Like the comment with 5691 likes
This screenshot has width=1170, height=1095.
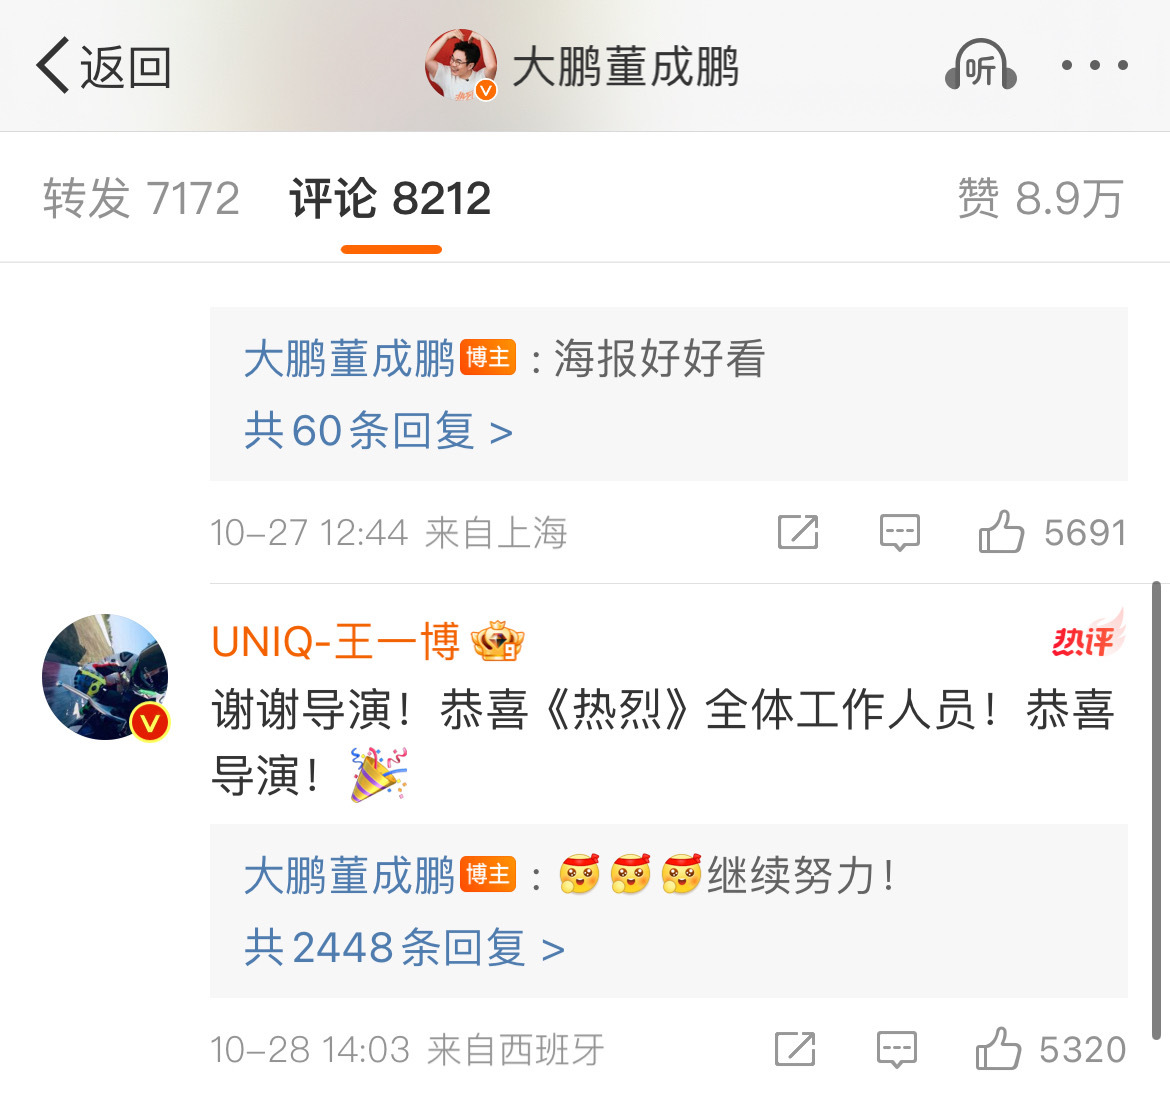[1052, 532]
